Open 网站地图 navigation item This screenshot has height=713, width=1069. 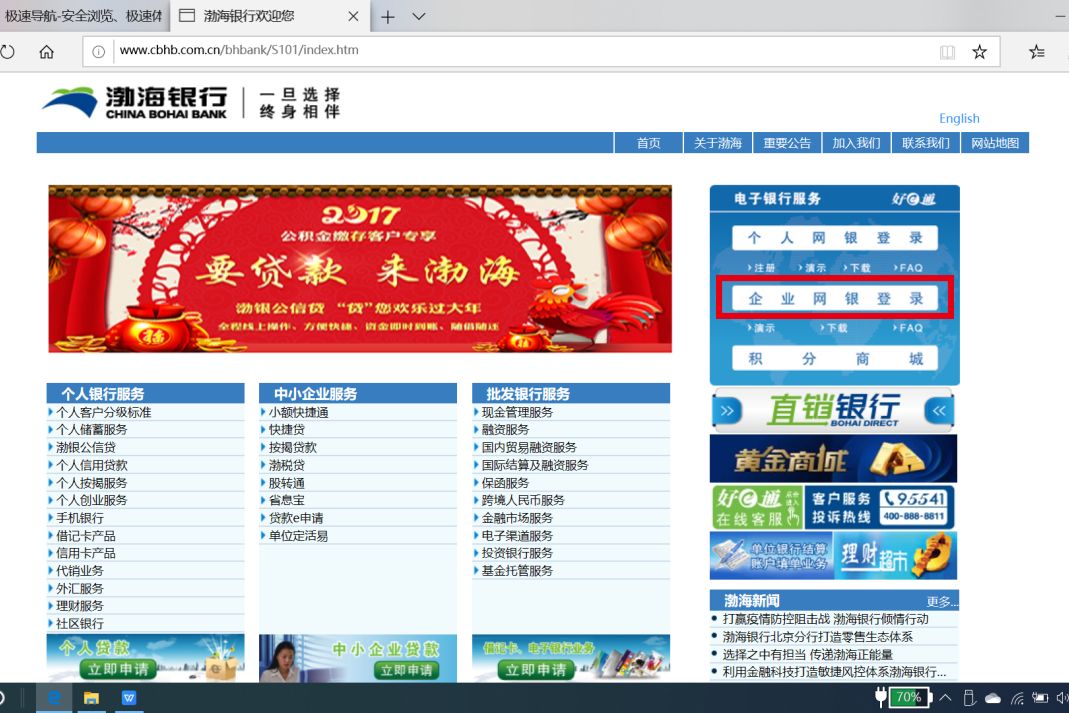(x=995, y=143)
